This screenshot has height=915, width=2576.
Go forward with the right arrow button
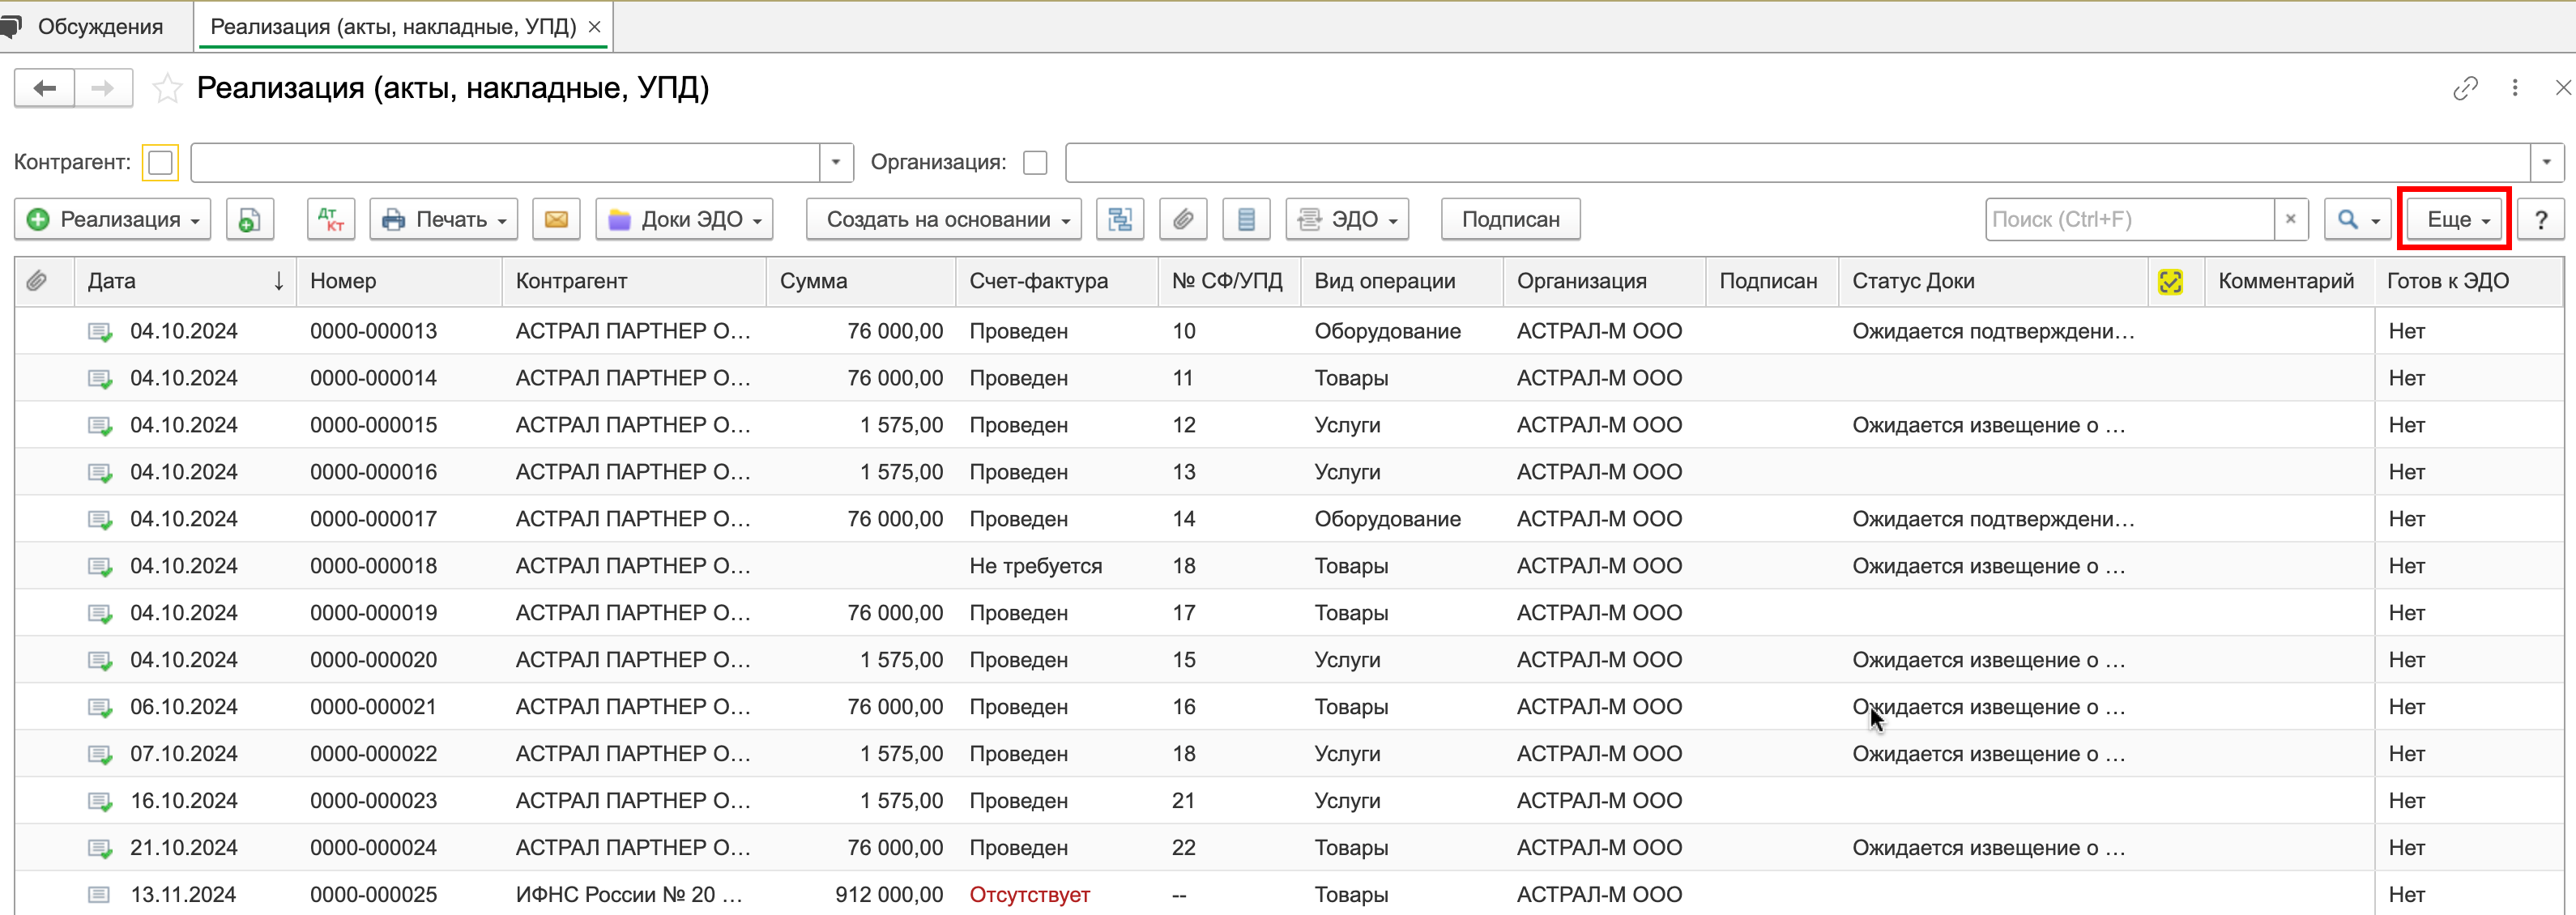103,88
